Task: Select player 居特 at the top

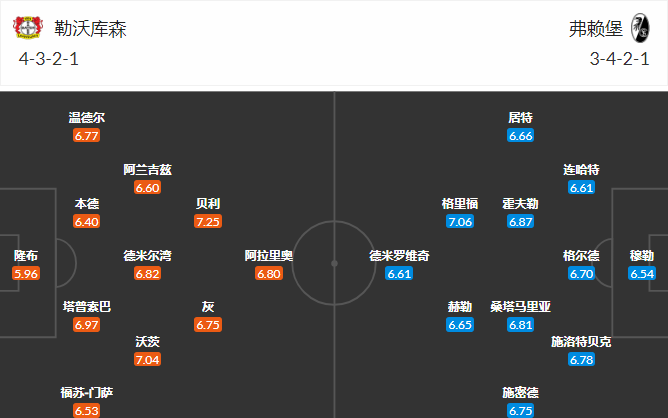Action: 520,118
